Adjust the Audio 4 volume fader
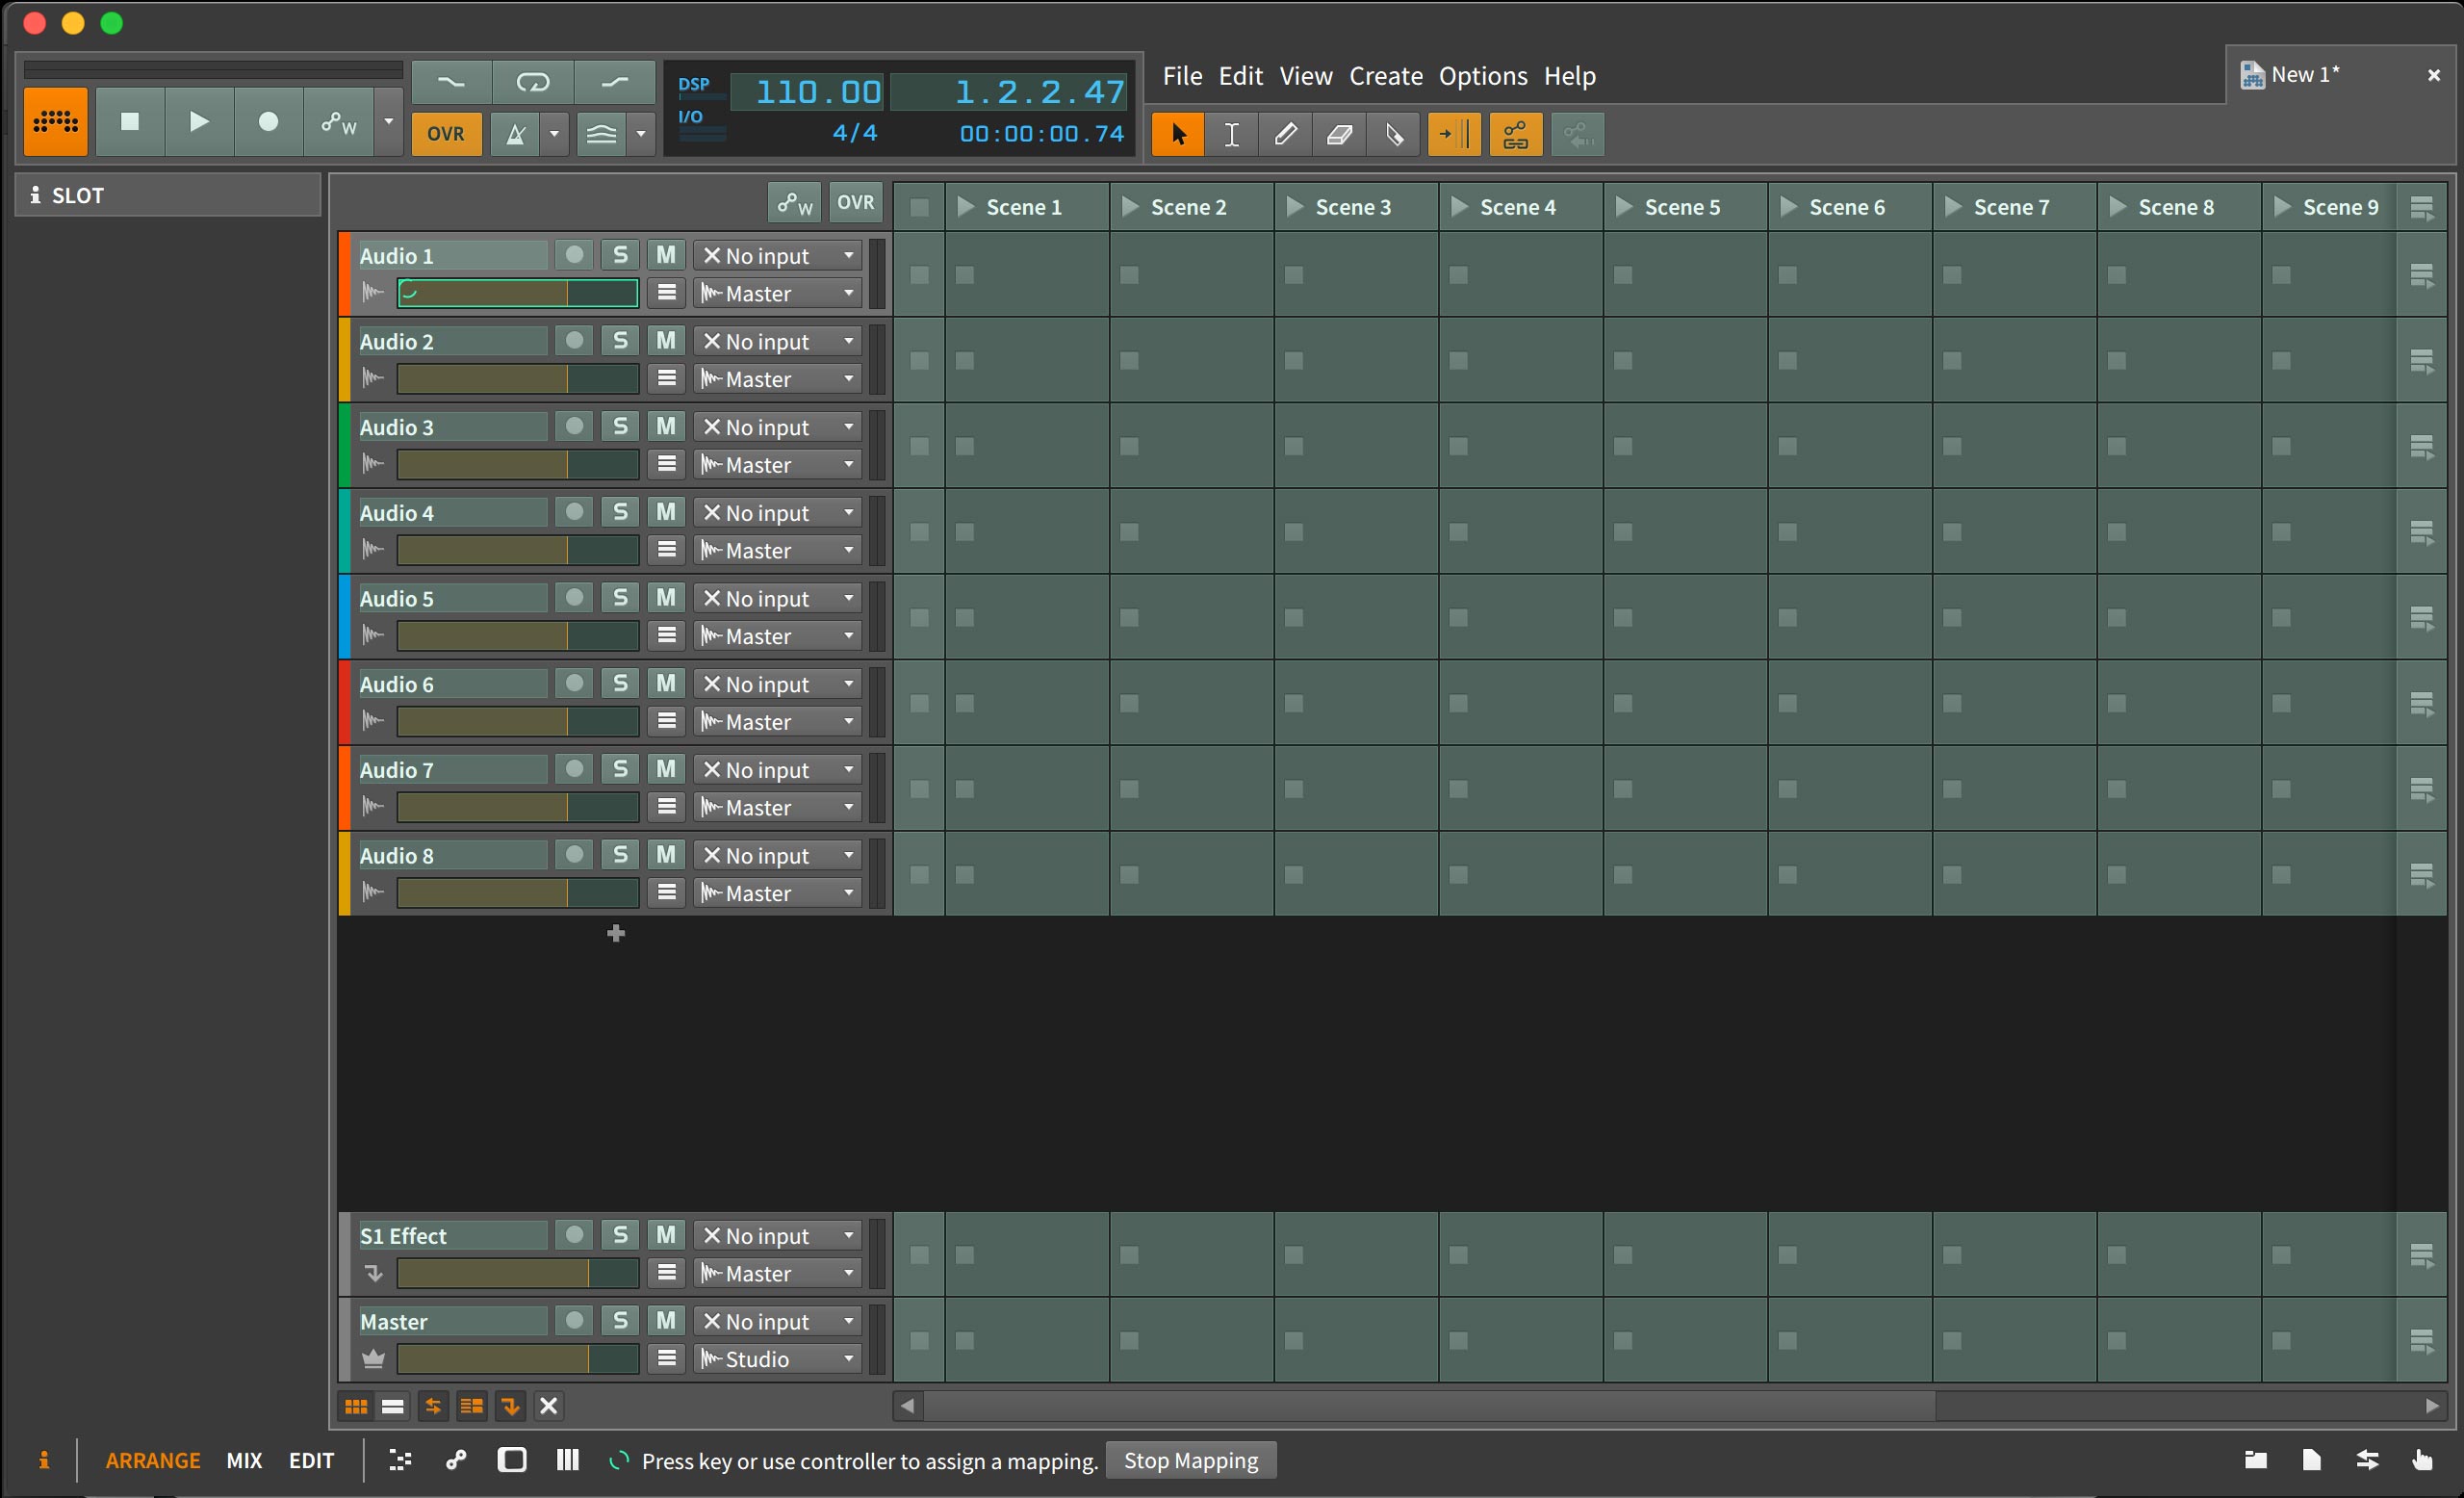 click(518, 550)
